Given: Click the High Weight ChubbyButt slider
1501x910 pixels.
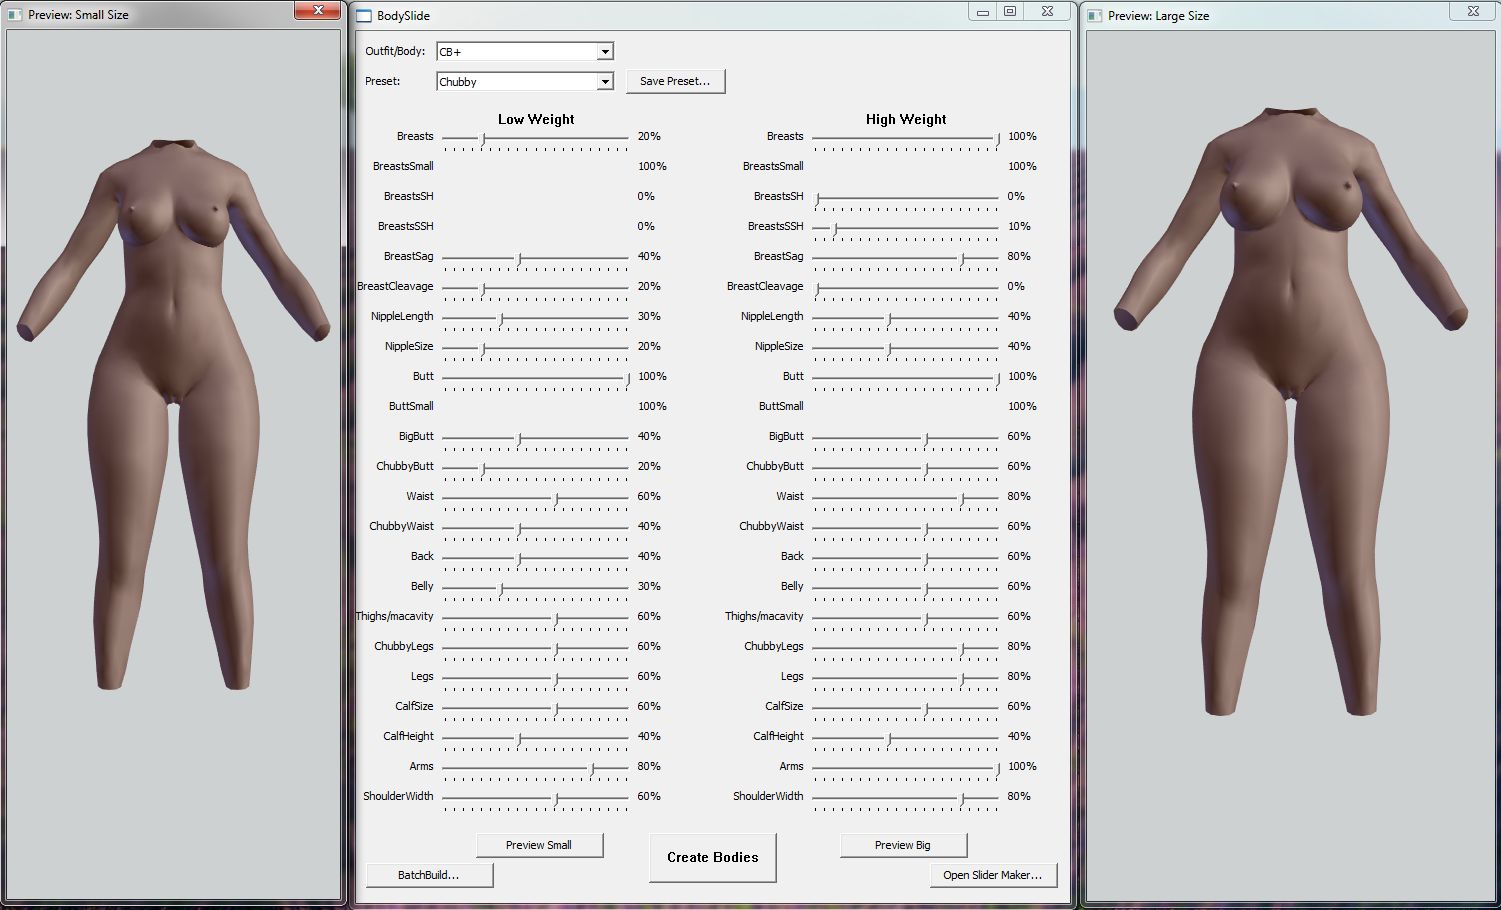Looking at the screenshot, I should (x=905, y=471).
